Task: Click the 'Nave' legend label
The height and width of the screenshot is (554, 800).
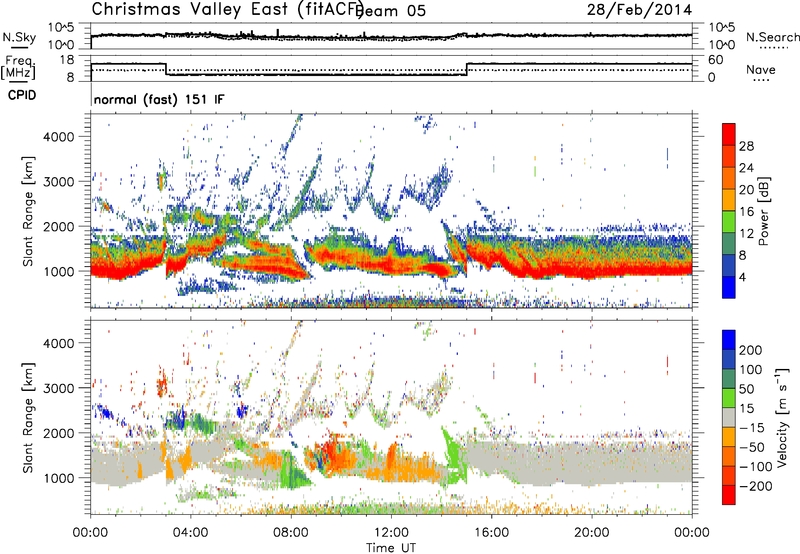Action: [761, 69]
